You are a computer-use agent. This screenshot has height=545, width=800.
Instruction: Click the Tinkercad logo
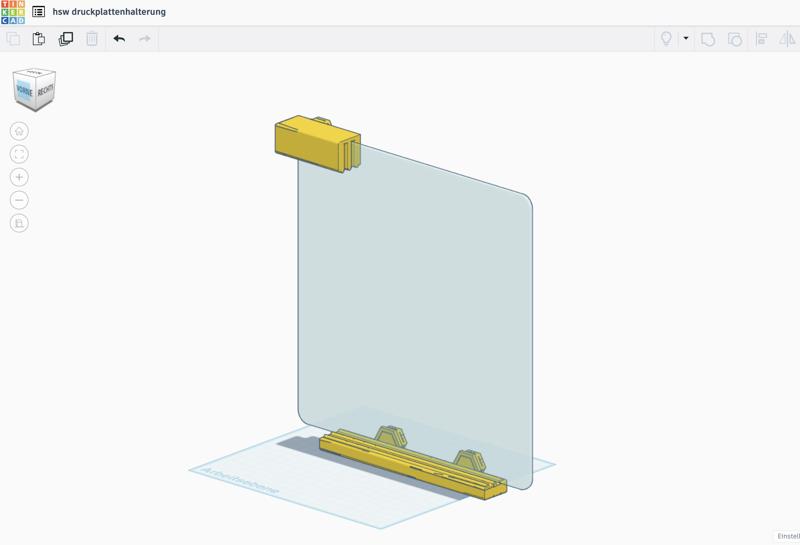point(13,12)
